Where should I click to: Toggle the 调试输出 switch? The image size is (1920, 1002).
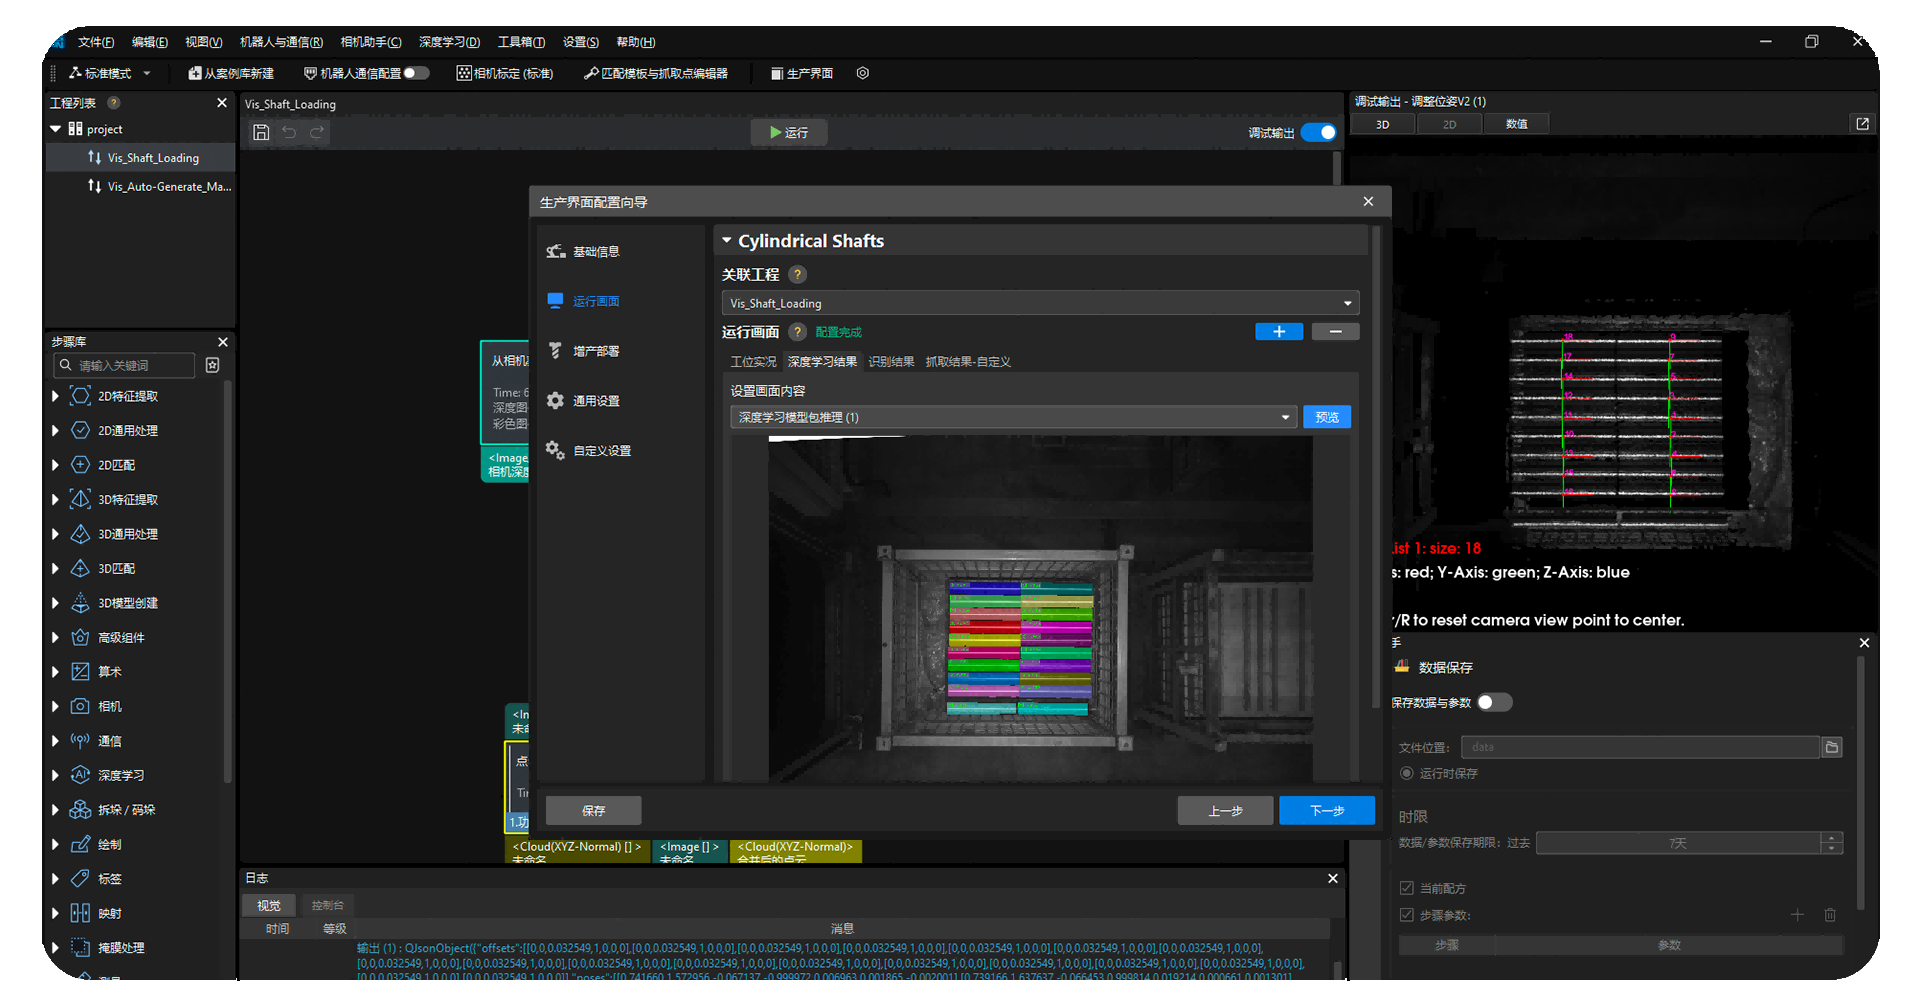pos(1319,132)
